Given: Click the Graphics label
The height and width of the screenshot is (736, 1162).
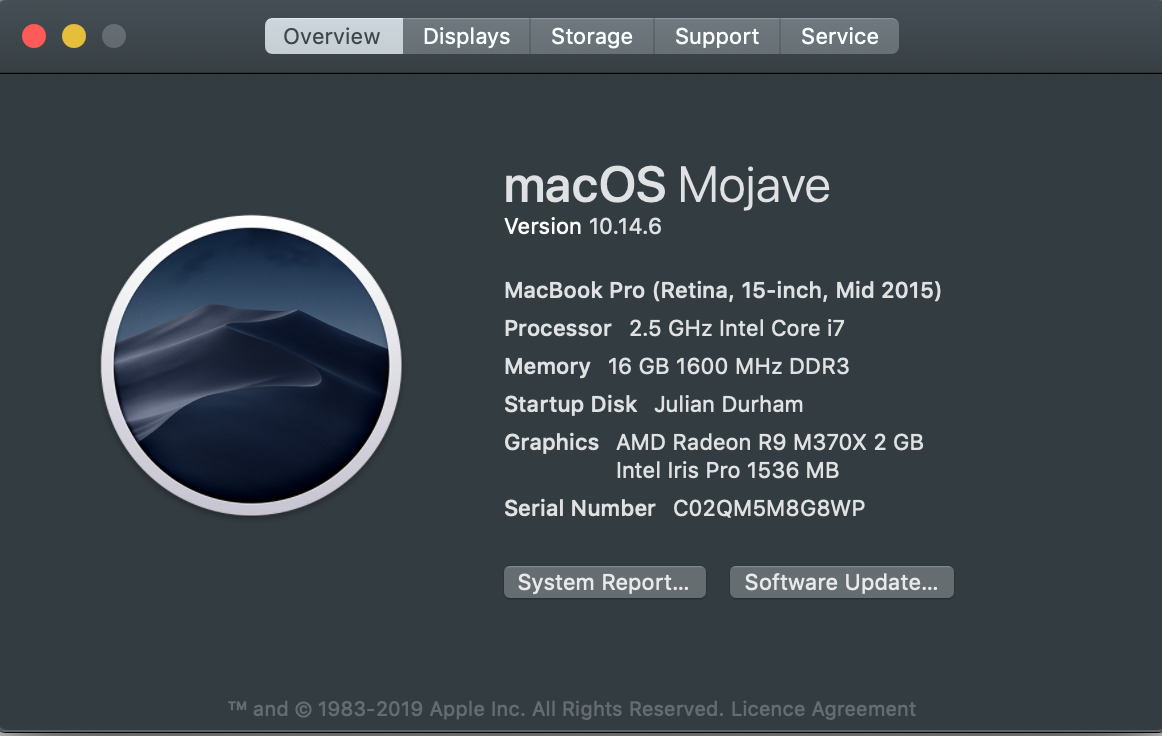Looking at the screenshot, I should 551,442.
